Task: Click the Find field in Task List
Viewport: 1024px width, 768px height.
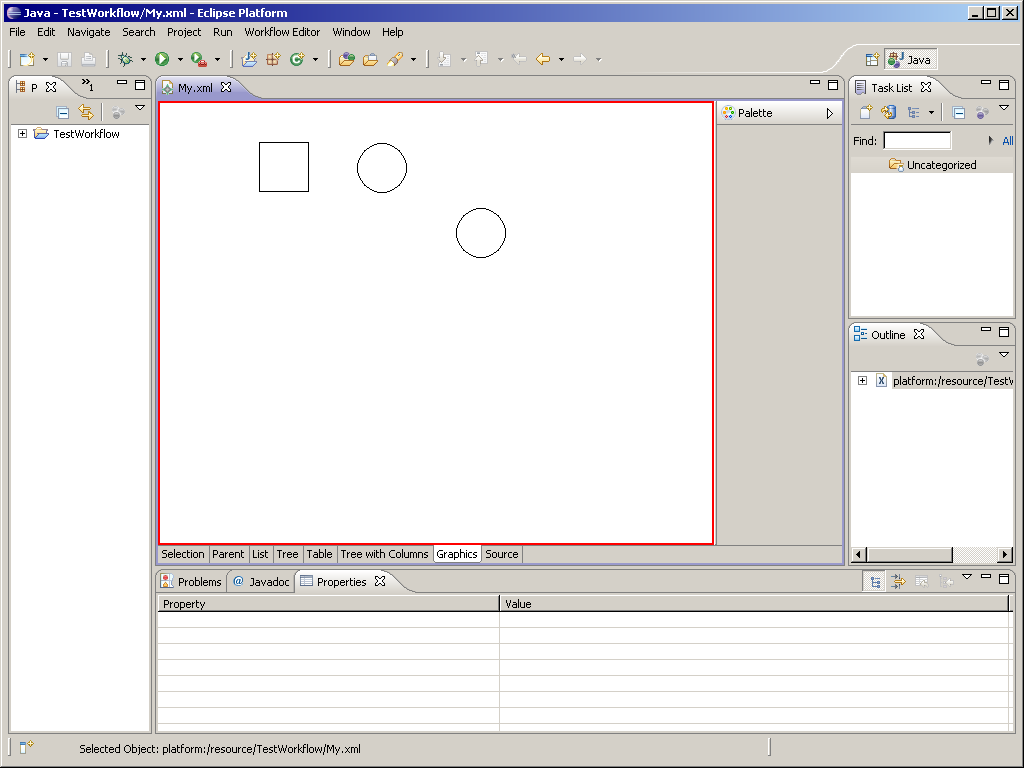Action: pos(917,141)
